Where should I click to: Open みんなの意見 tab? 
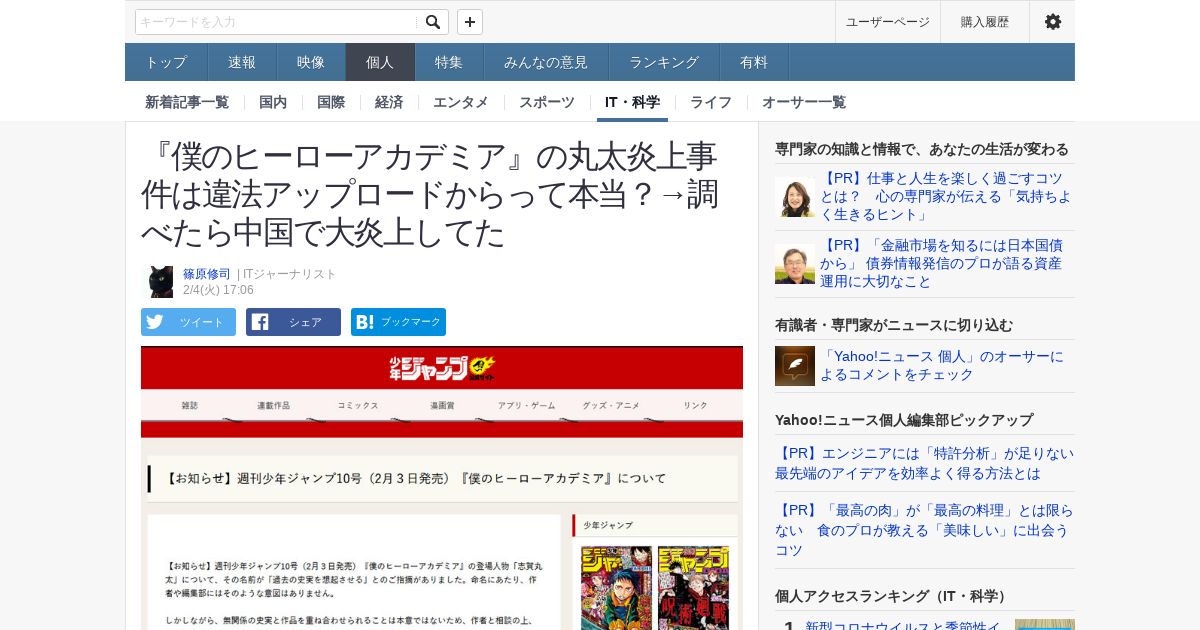point(546,62)
